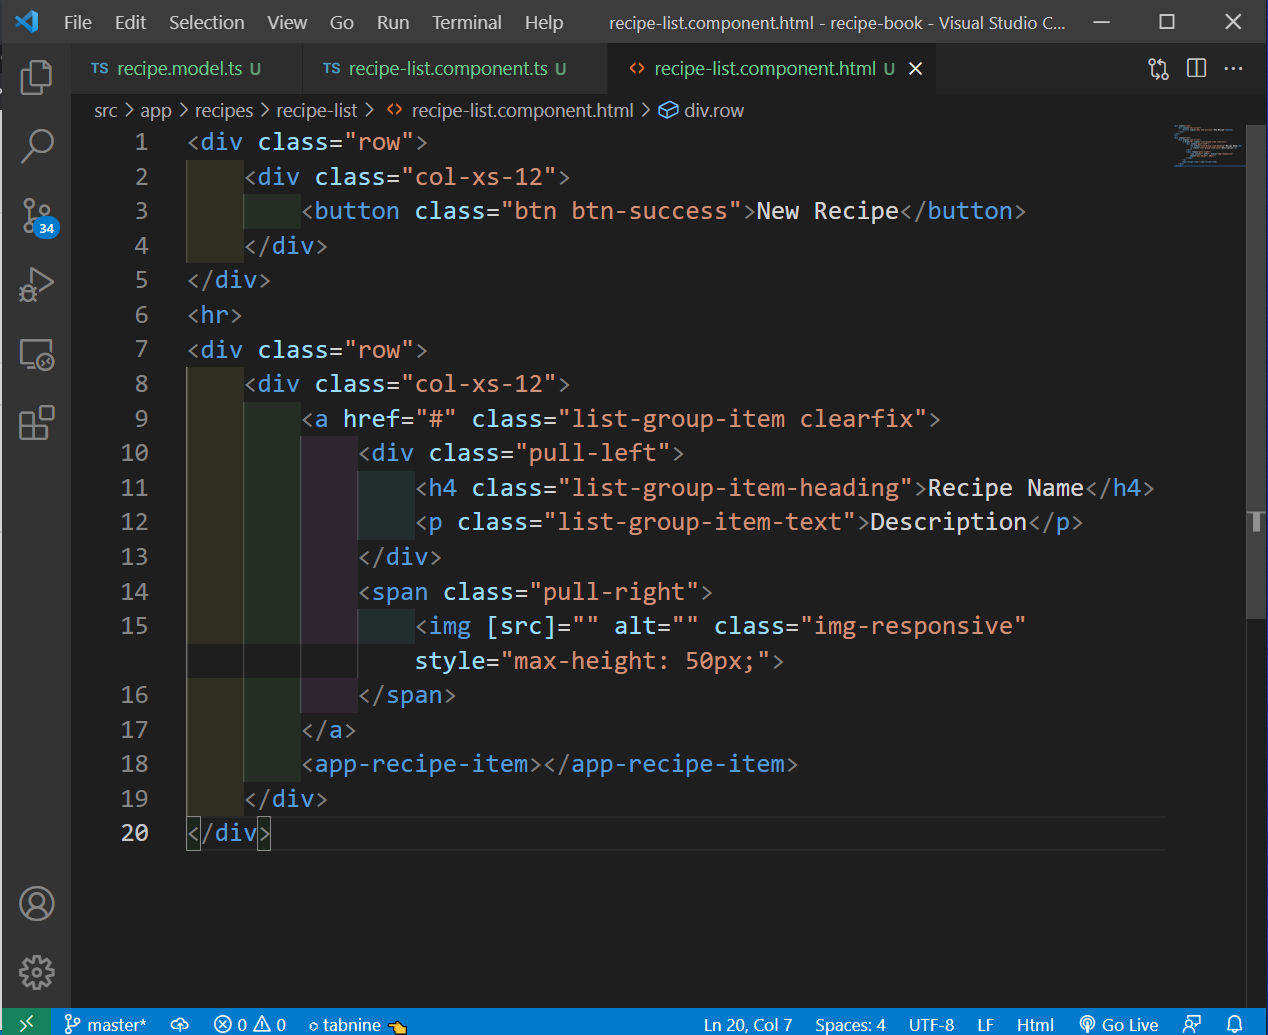Open Source Control view with 34 changes
This screenshot has width=1268, height=1035.
(38, 216)
